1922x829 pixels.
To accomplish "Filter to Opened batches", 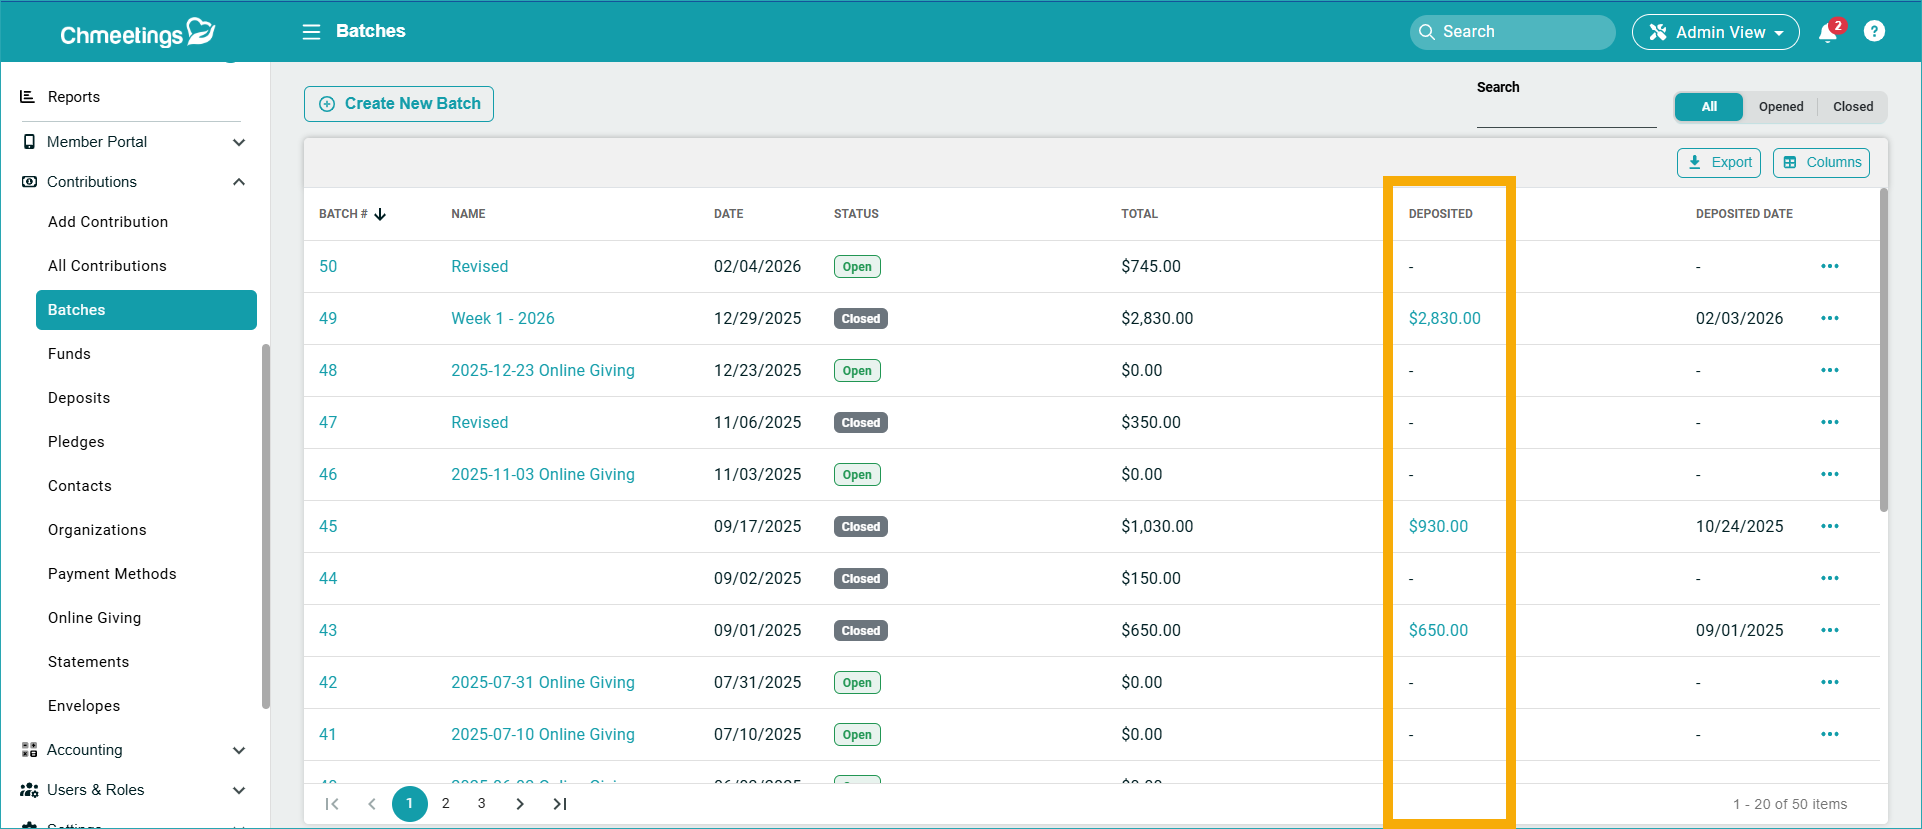I will (x=1781, y=107).
